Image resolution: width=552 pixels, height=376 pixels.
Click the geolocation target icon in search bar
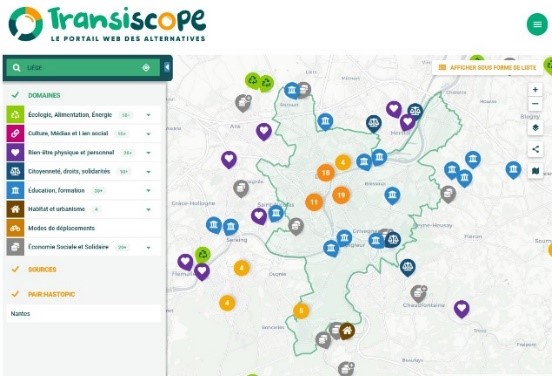146,68
